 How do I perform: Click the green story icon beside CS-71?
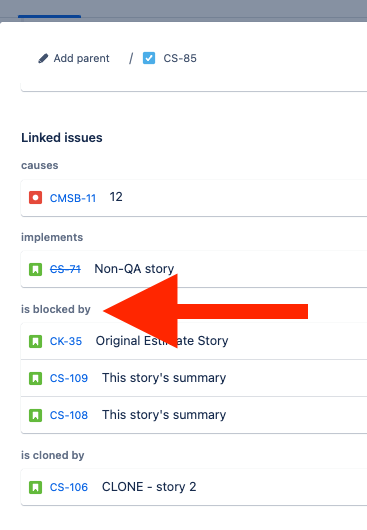pyautogui.click(x=35, y=269)
